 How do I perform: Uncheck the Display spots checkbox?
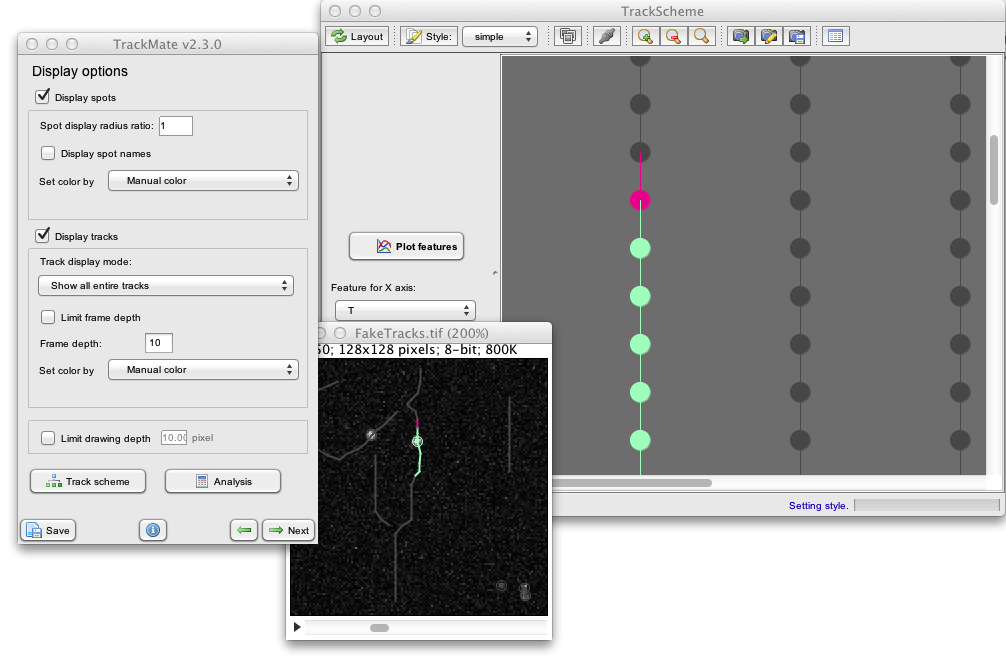43,97
